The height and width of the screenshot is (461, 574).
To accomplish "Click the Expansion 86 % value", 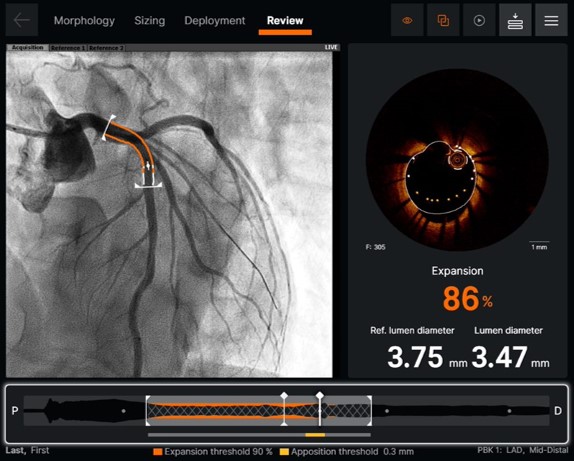I will [x=467, y=299].
